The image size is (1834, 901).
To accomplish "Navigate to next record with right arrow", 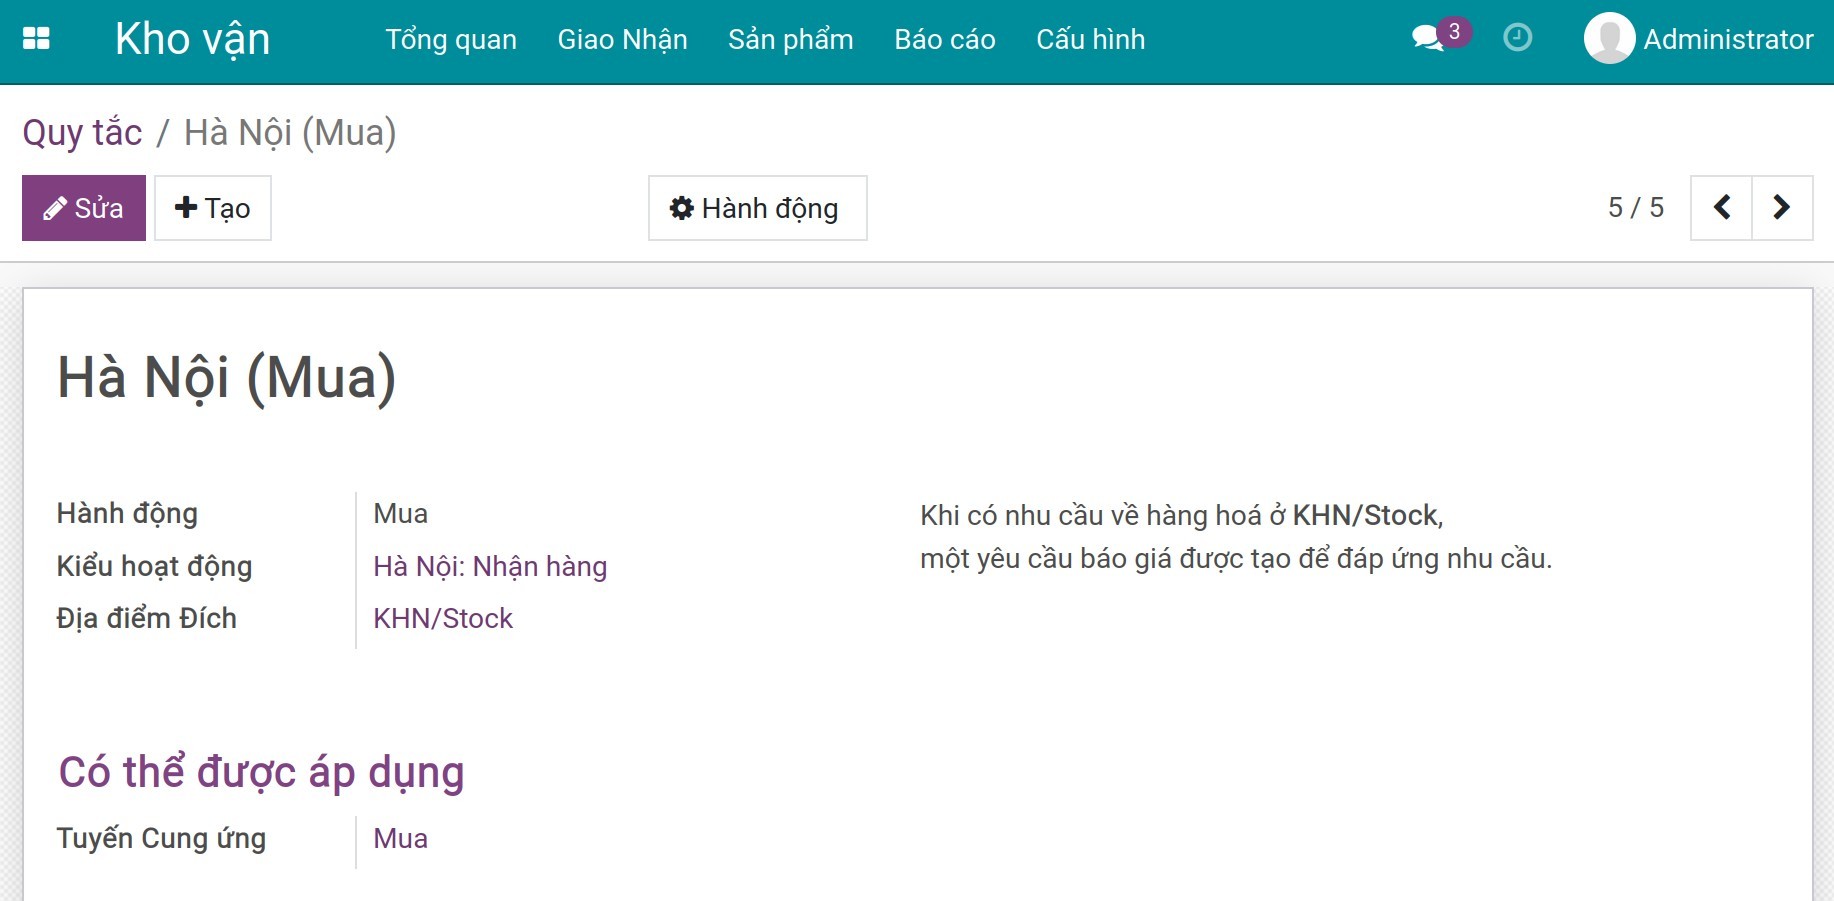I will [1782, 207].
